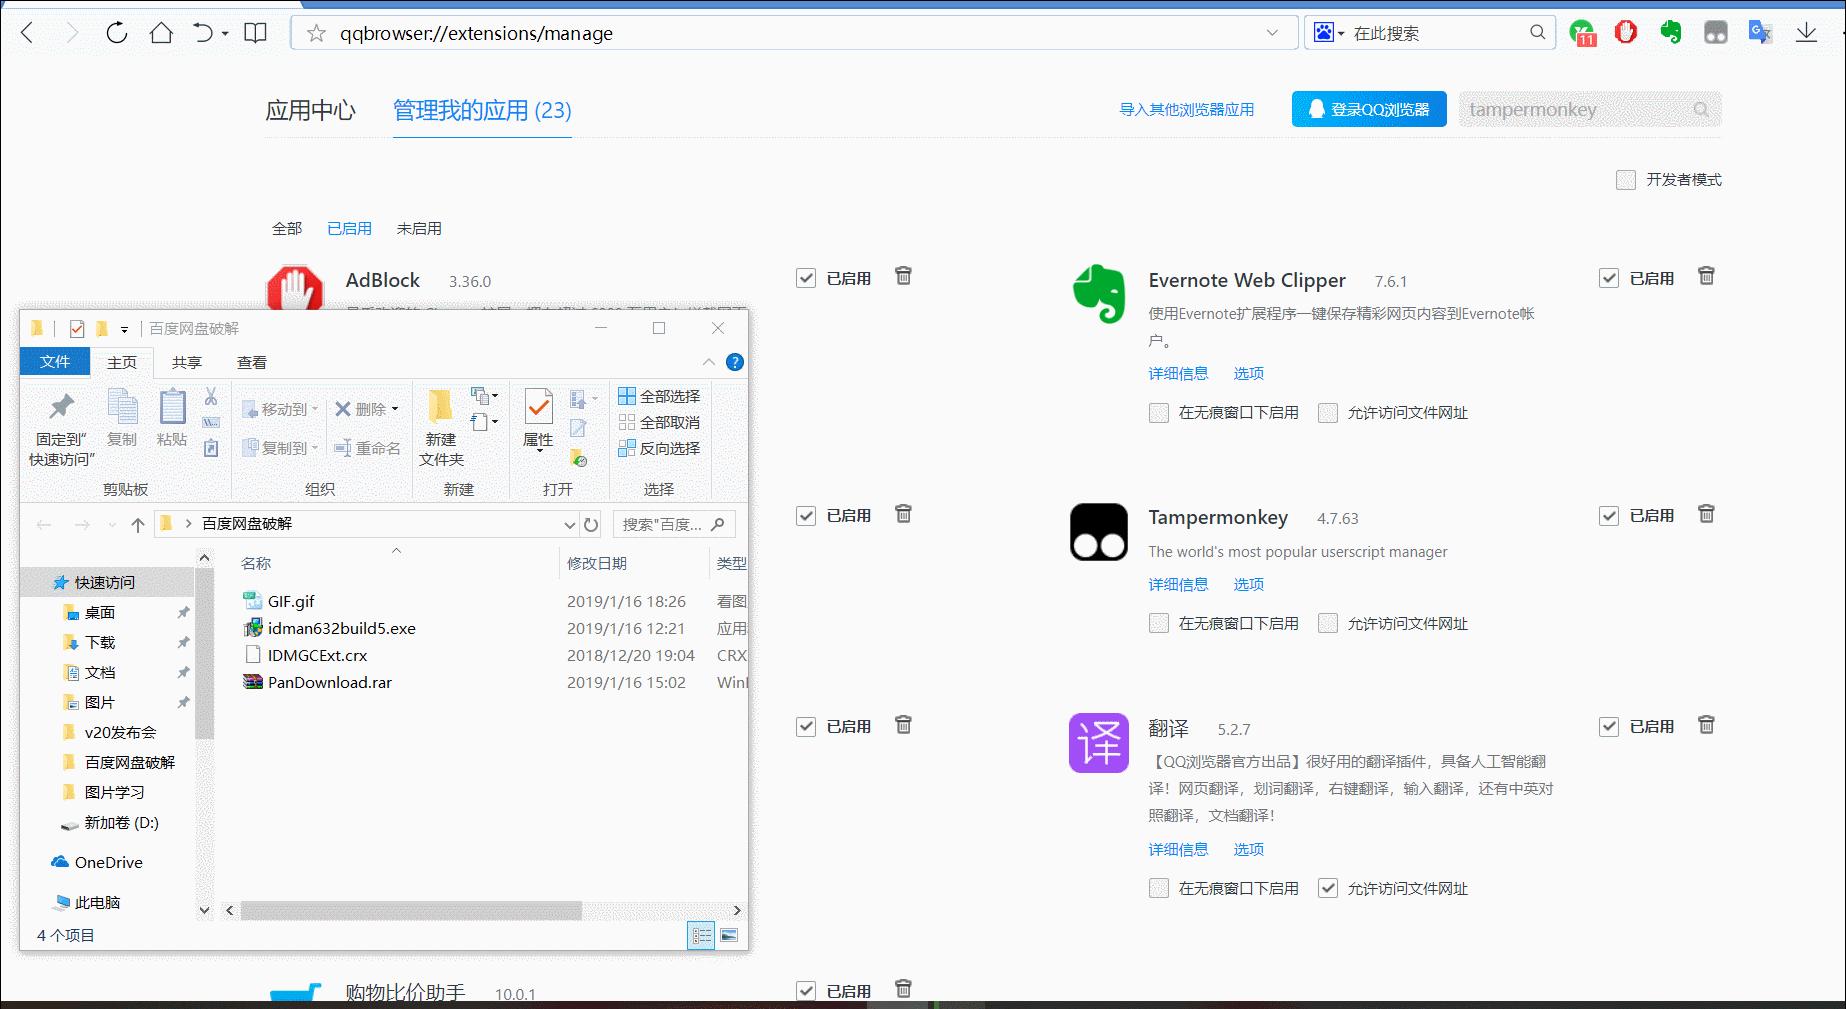
Task: Disable the Evernote Web Clipper enabled checkbox
Action: pos(1608,279)
